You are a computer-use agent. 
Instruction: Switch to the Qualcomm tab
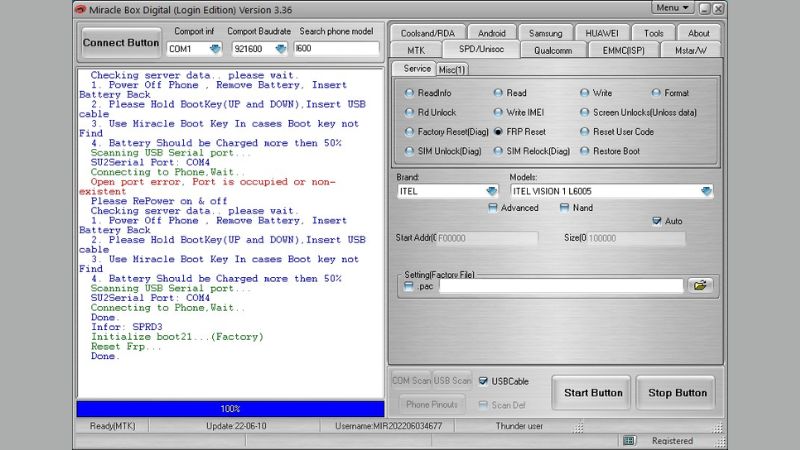(552, 49)
